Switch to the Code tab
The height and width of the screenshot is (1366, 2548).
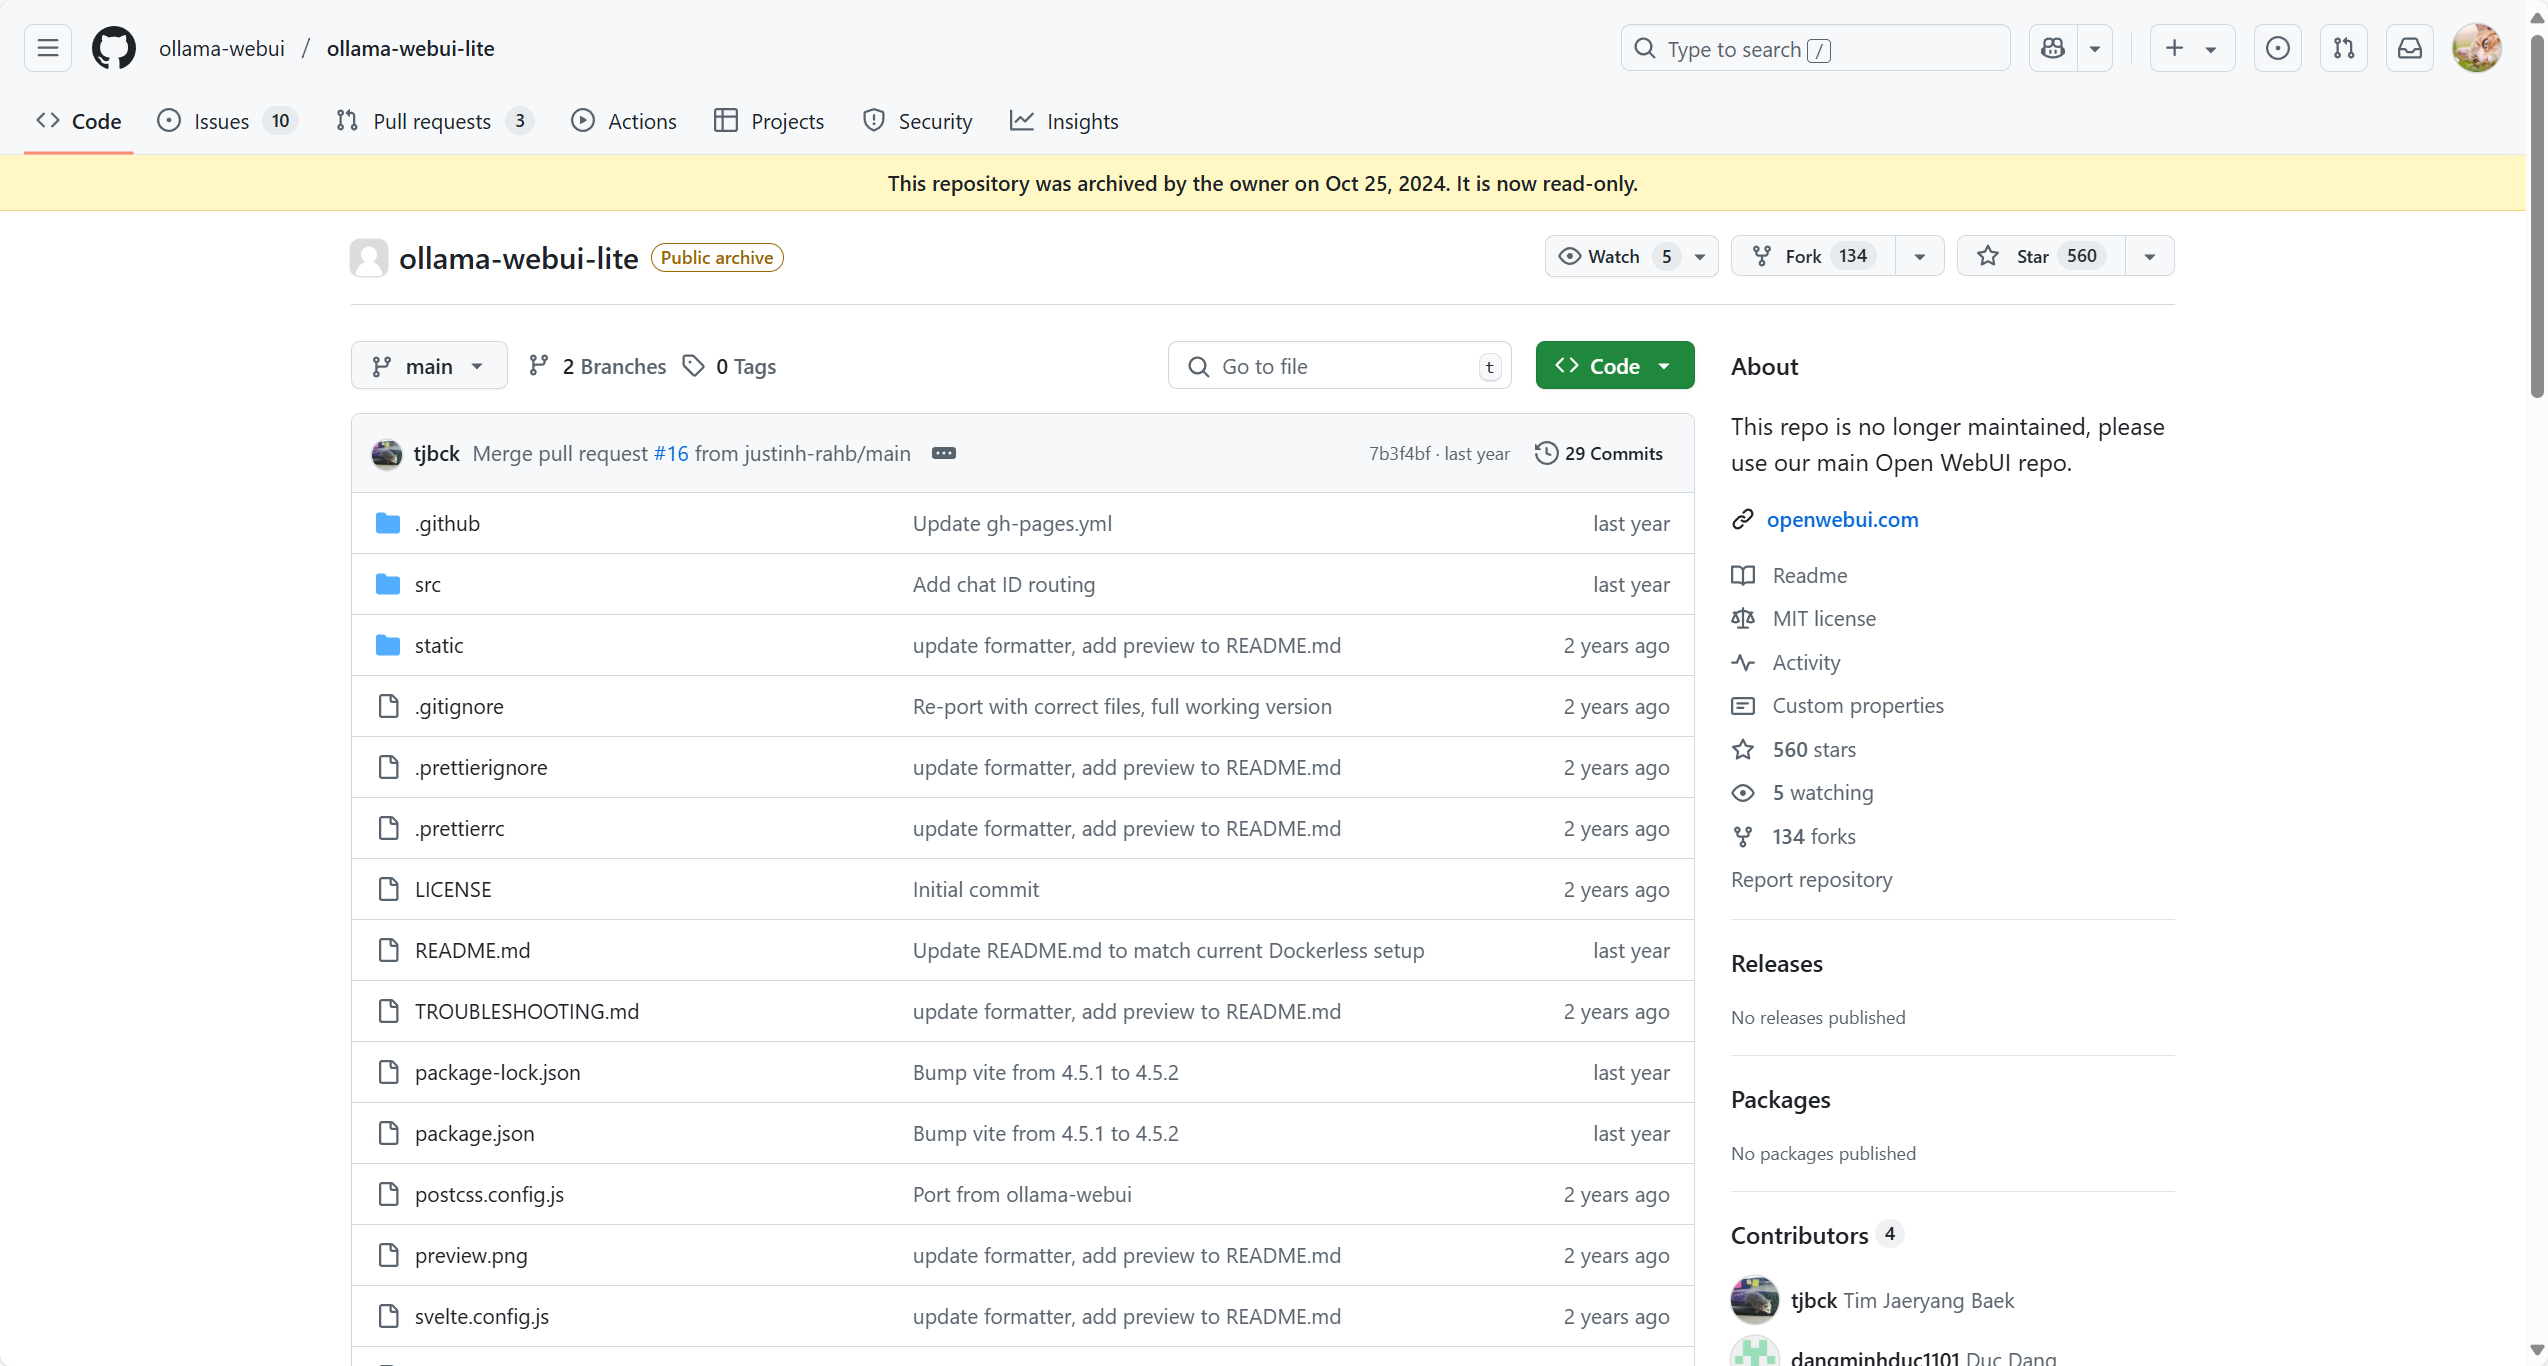[79, 121]
